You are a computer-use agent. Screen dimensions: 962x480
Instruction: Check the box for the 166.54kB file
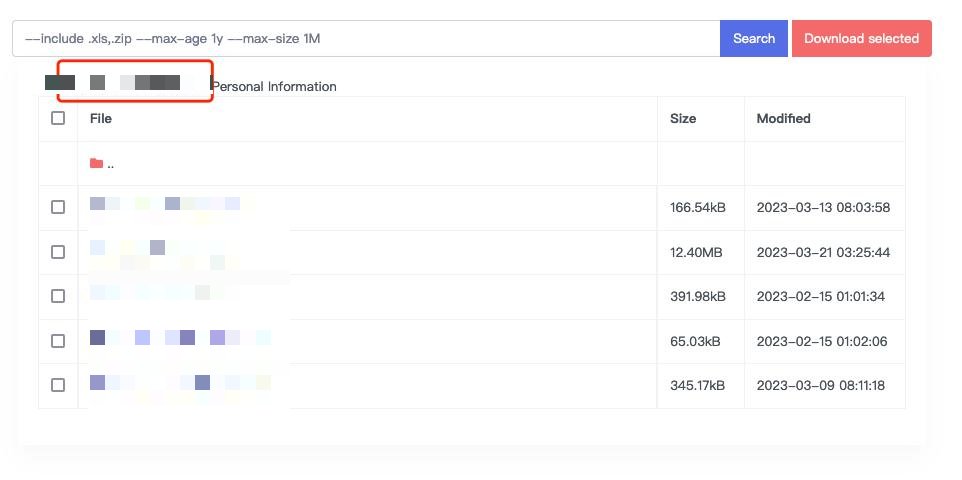(x=58, y=207)
